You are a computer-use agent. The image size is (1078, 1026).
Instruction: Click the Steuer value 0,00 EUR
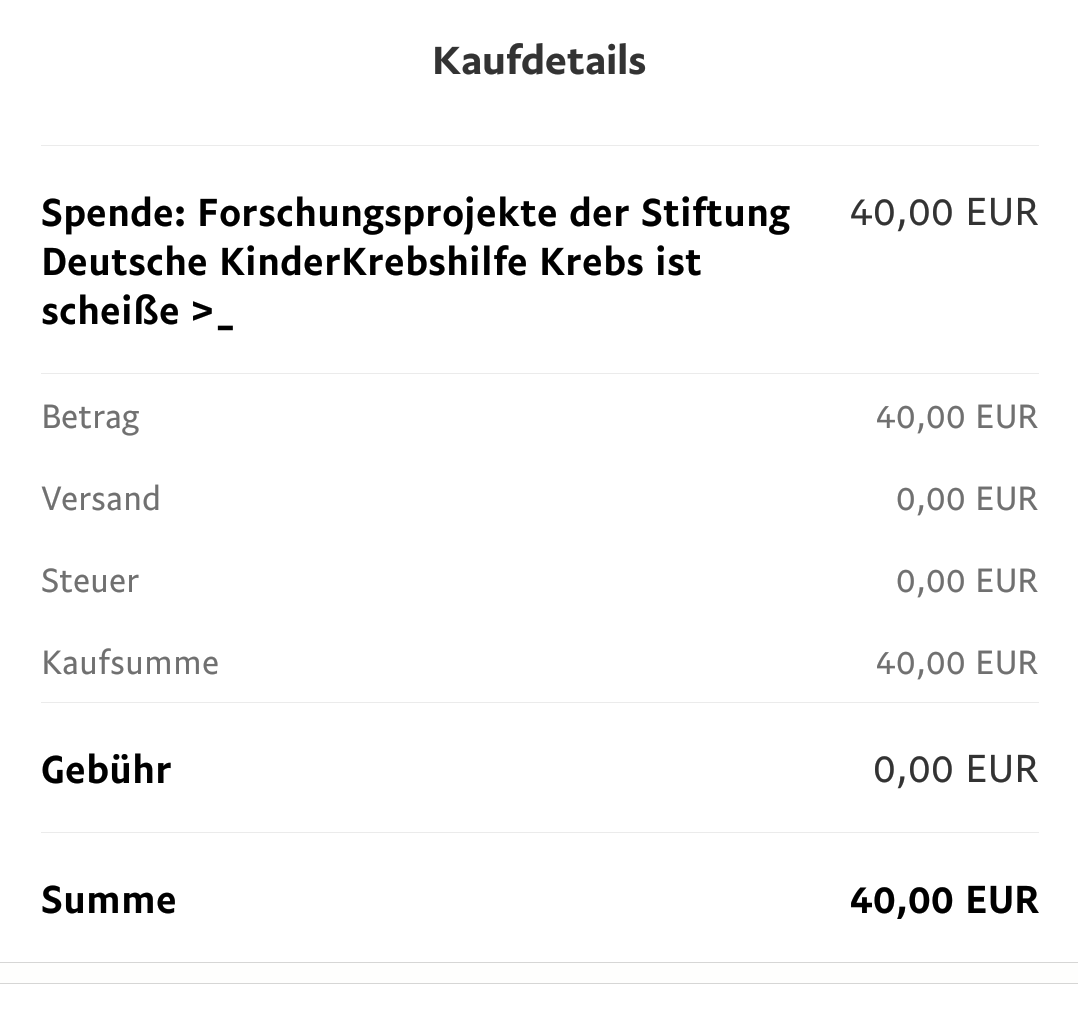(967, 581)
